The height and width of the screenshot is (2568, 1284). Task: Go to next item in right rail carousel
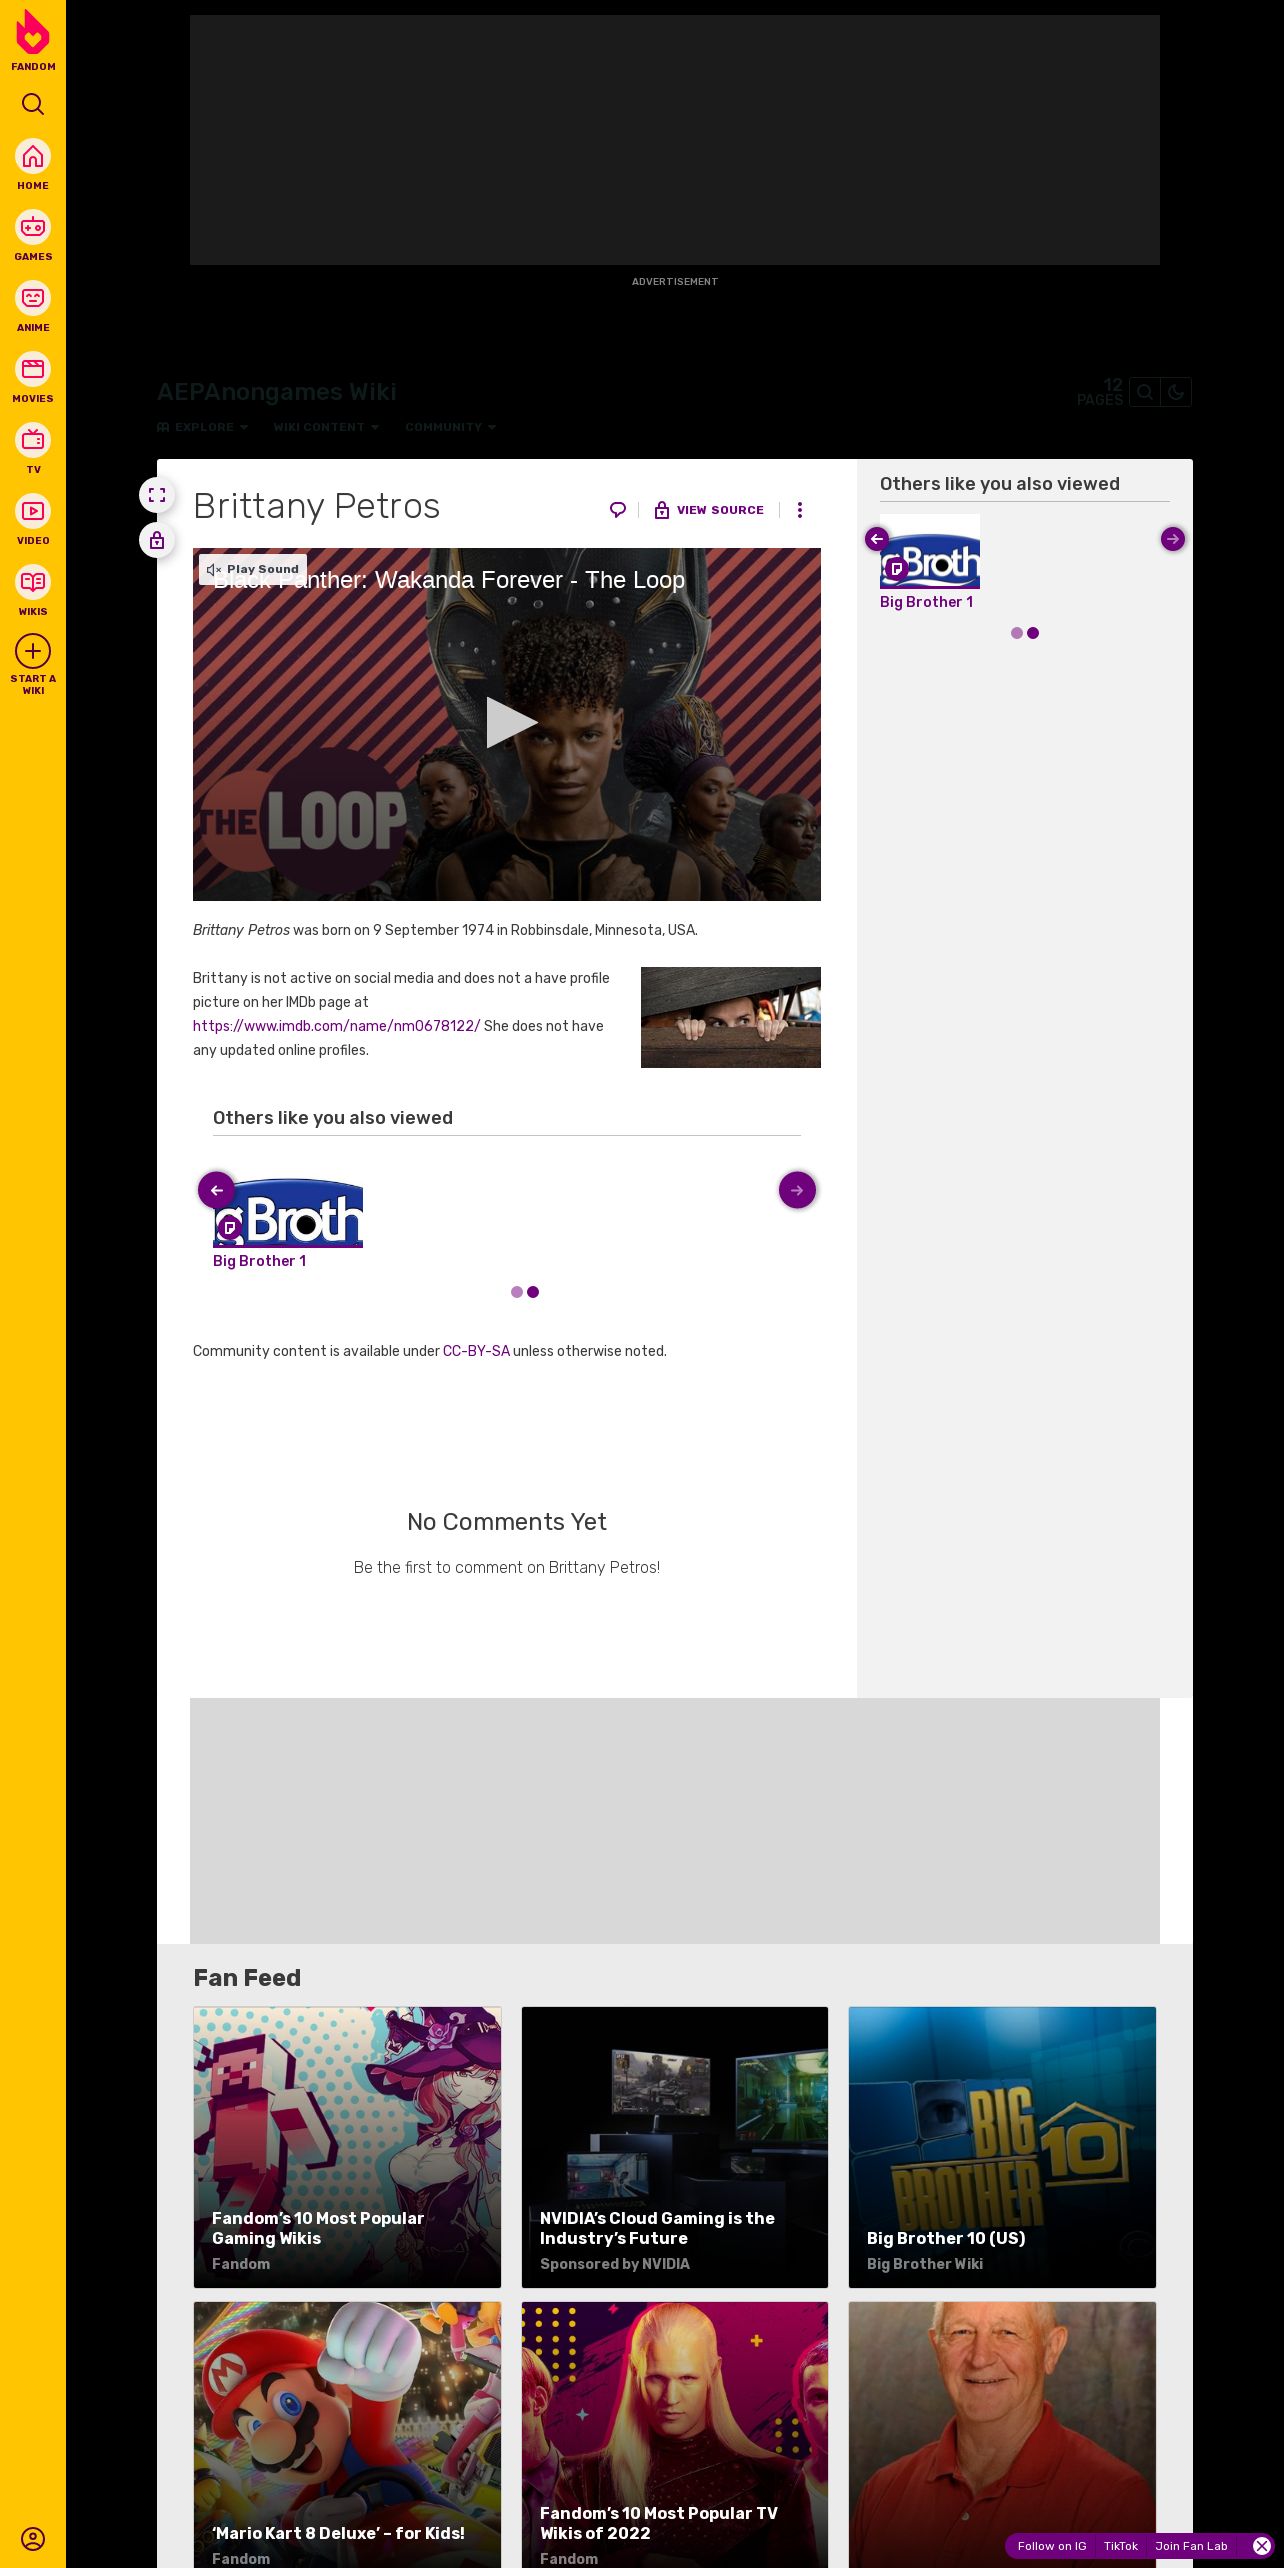click(x=1173, y=539)
